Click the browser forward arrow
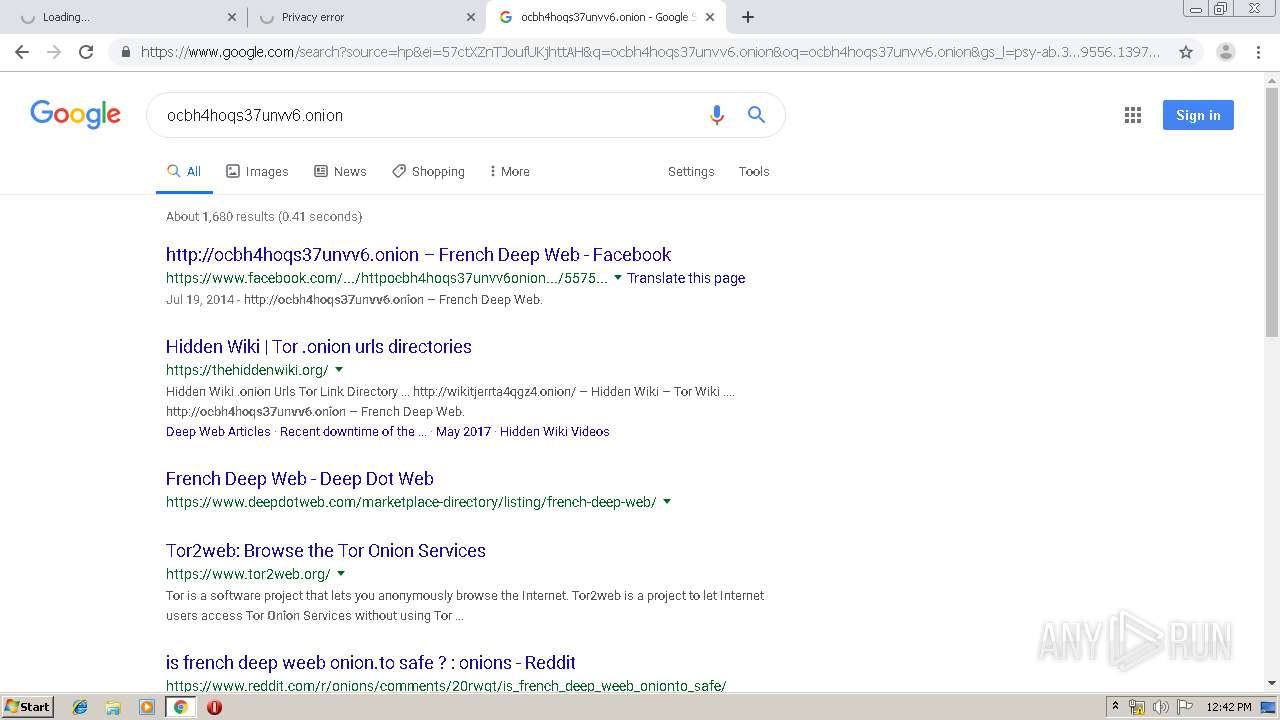Viewport: 1280px width, 720px height. 54,52
